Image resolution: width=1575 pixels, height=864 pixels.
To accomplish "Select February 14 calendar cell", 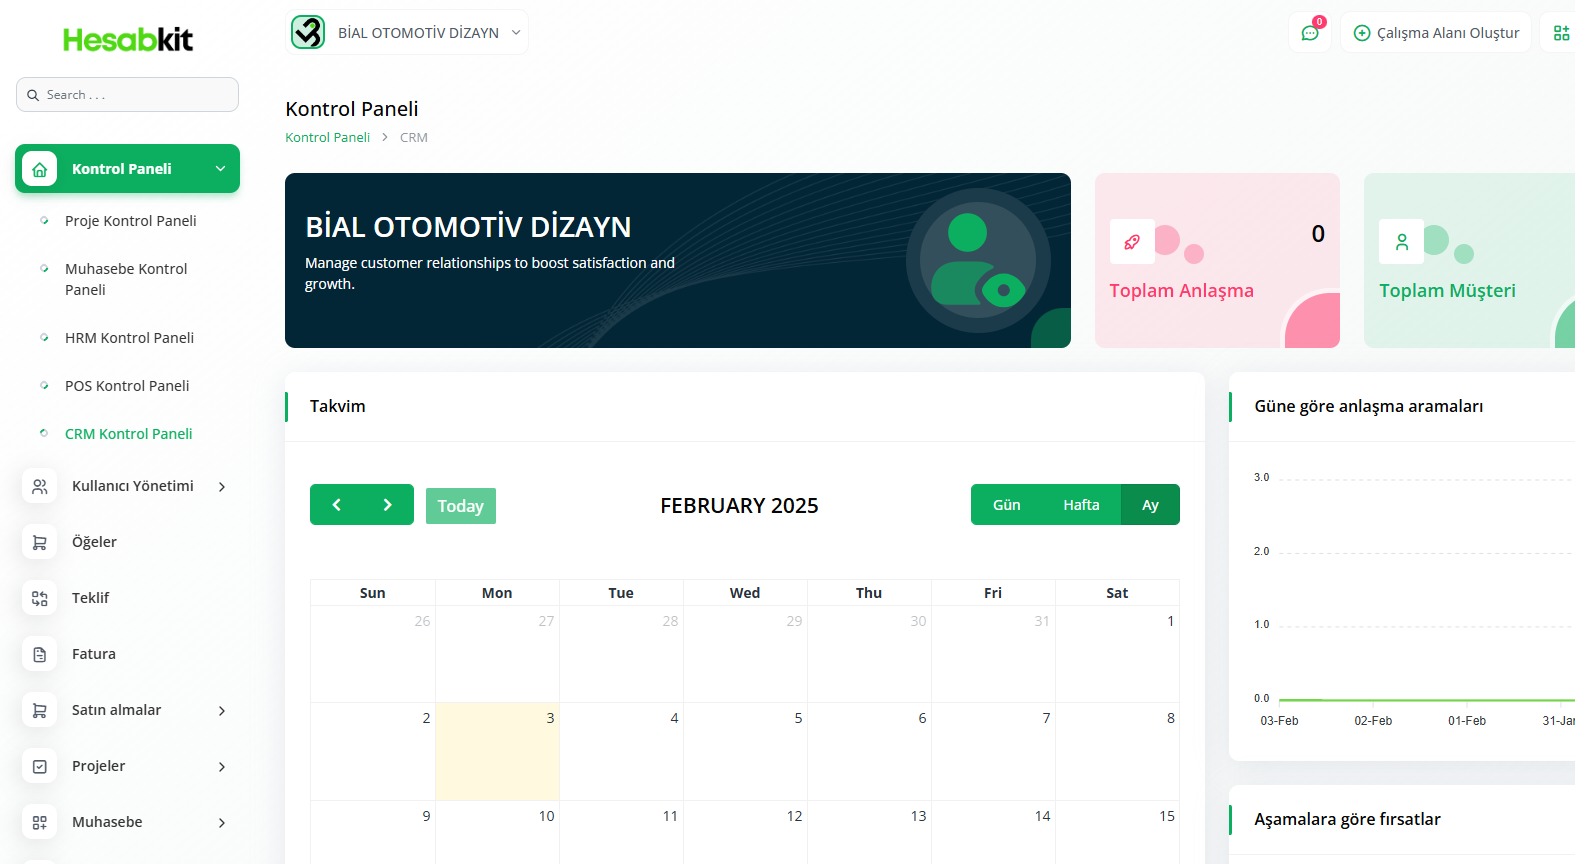I will (993, 832).
